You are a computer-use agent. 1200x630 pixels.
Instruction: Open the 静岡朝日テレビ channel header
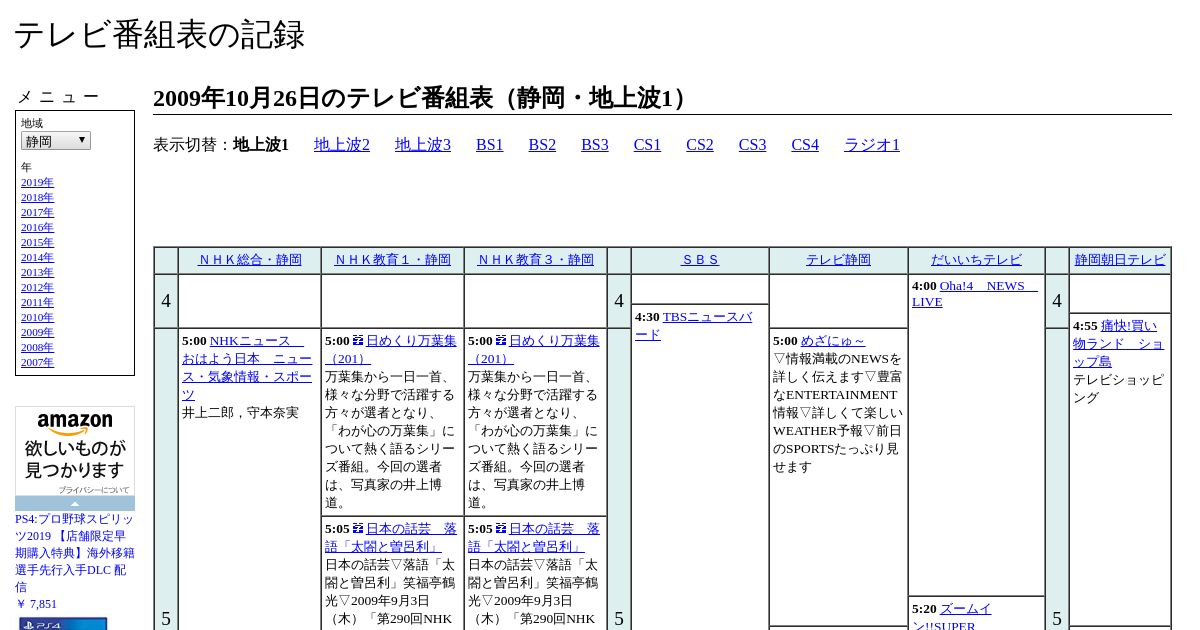click(1120, 260)
